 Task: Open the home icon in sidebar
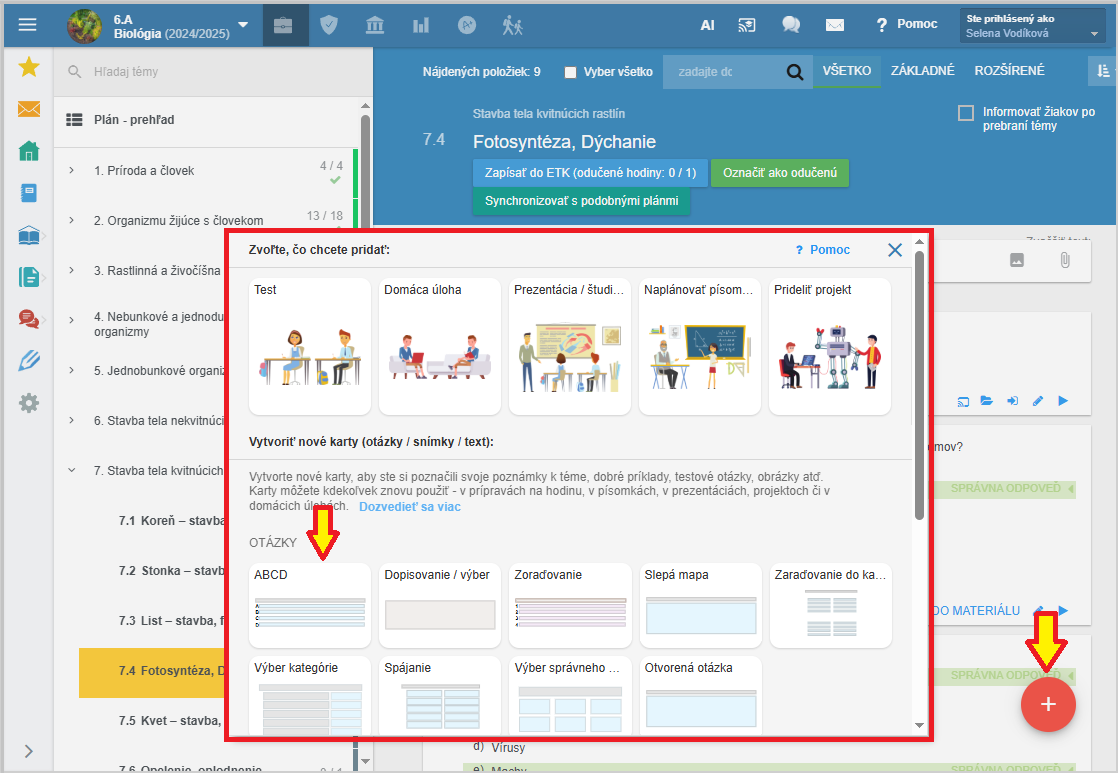29,151
